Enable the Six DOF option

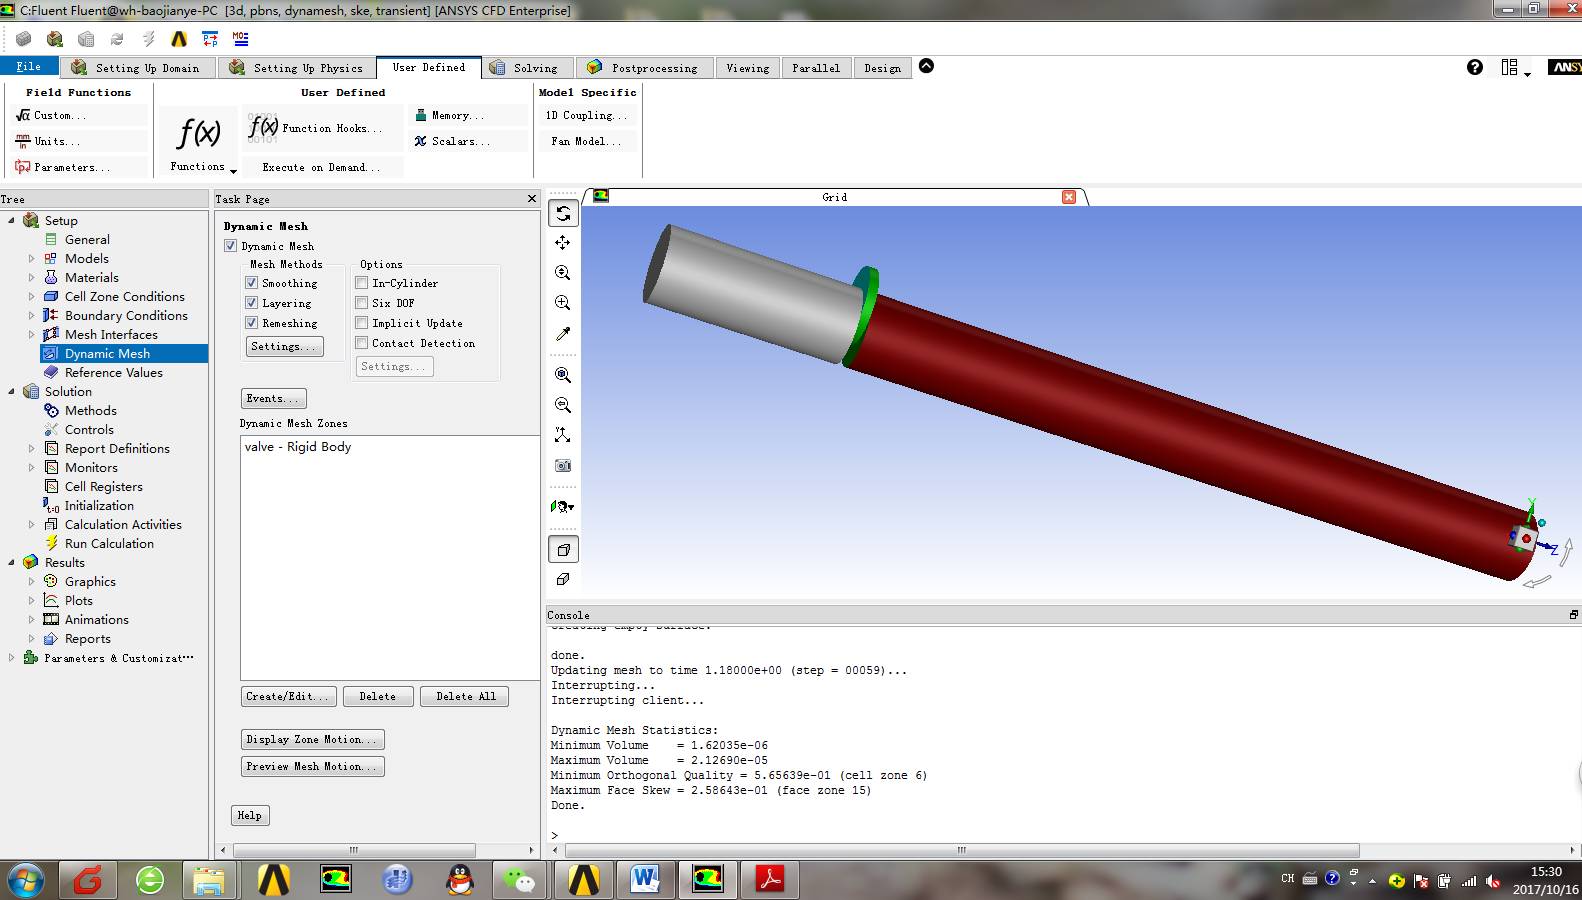pyautogui.click(x=362, y=303)
